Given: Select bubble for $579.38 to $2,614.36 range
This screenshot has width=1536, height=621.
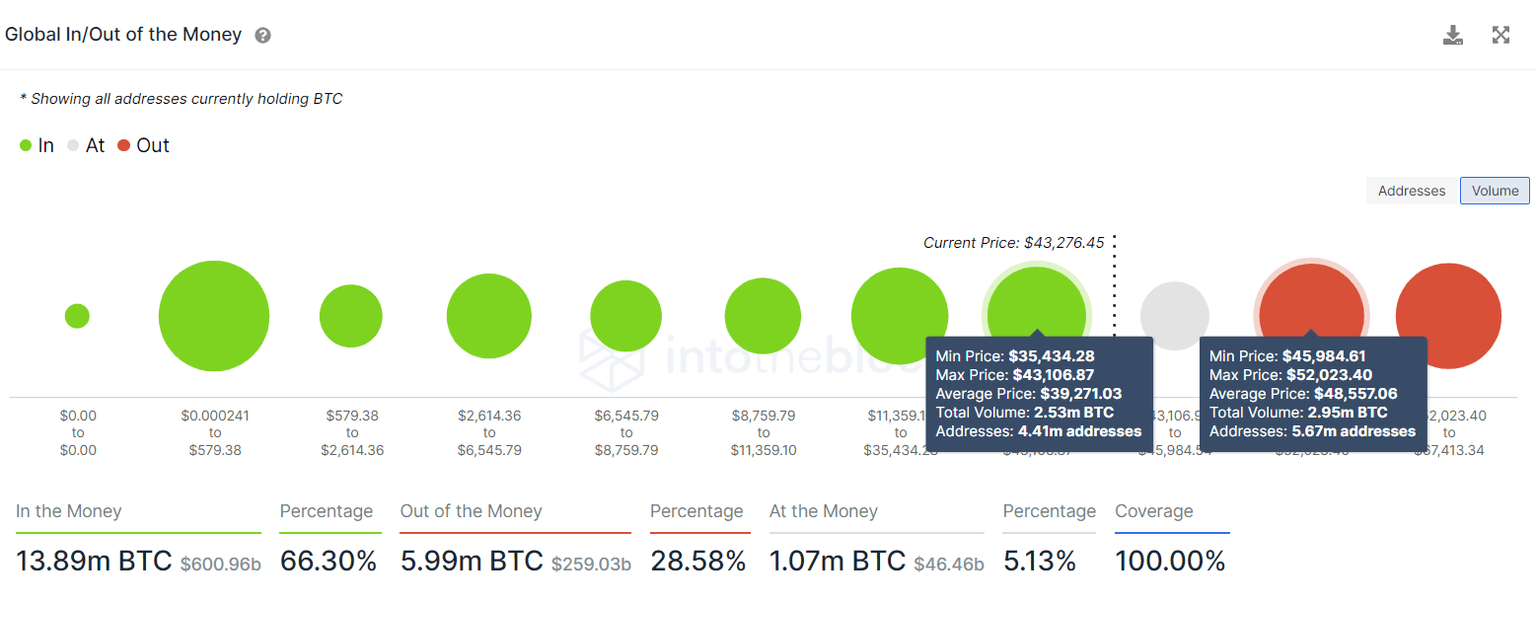Looking at the screenshot, I should (x=351, y=316).
